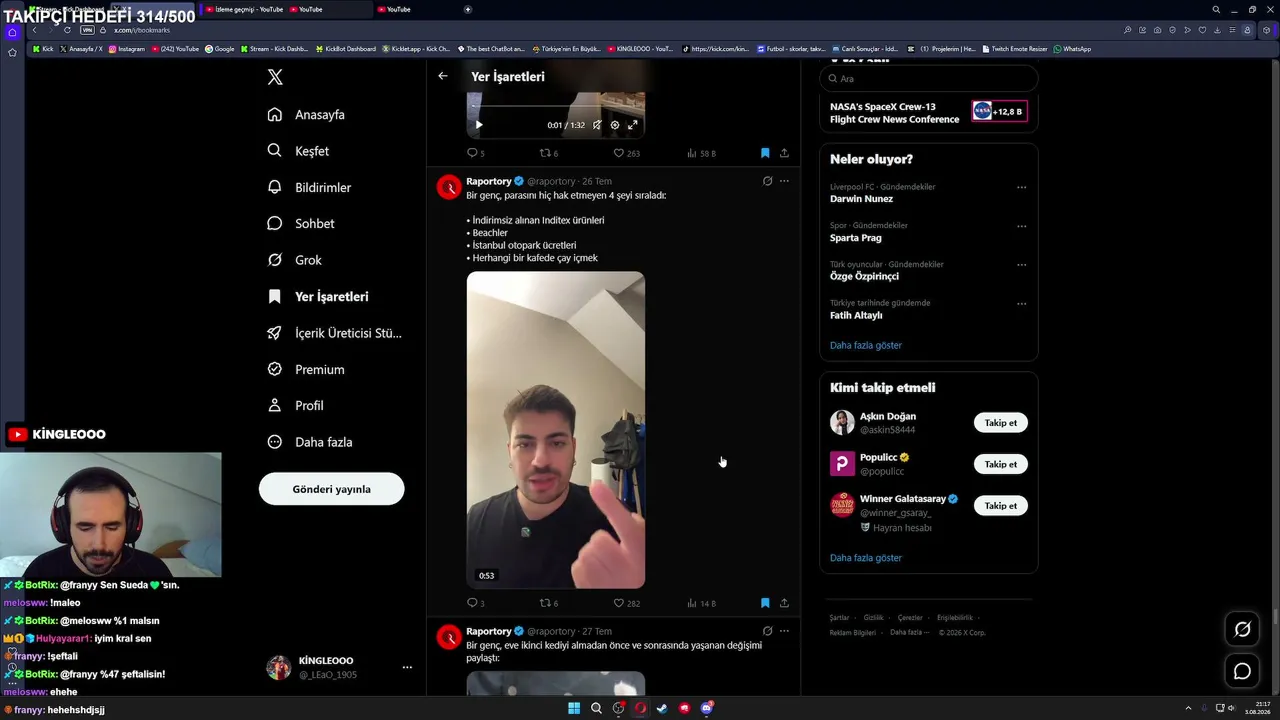
Task: Remove bookmark from post with 58 B views
Action: pyautogui.click(x=765, y=153)
